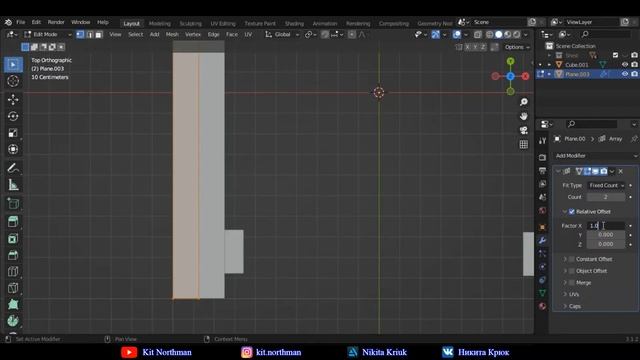640x360 pixels.
Task: Select the Knife tool
Action: pos(13,288)
